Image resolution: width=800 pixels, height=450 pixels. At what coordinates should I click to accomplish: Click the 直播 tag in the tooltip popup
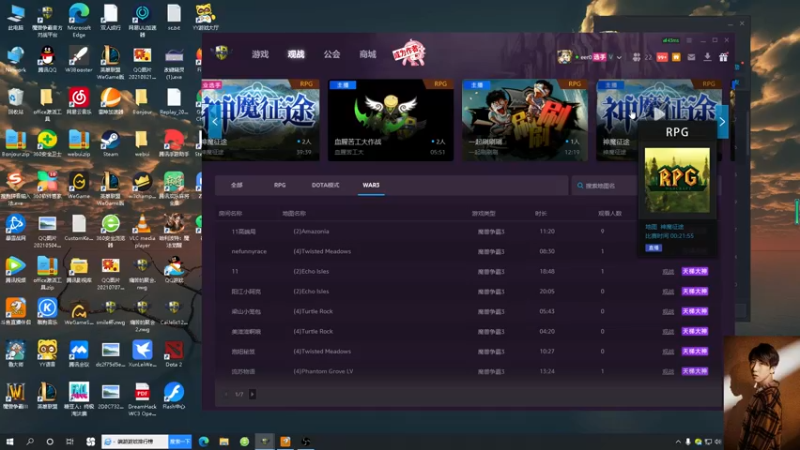point(654,248)
